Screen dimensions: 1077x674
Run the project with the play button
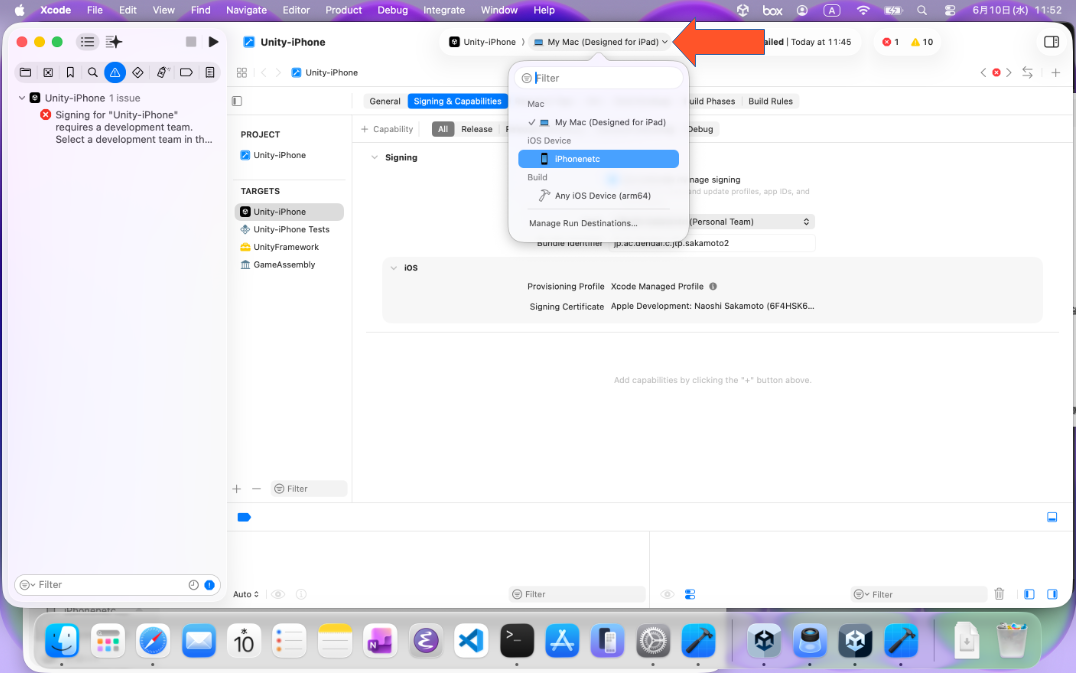tap(214, 42)
